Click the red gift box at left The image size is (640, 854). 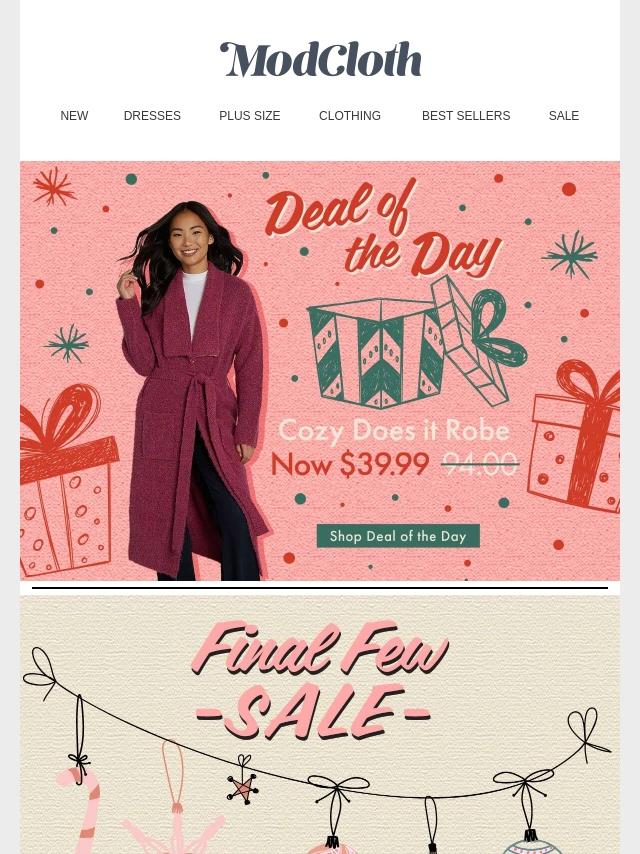coord(67,480)
